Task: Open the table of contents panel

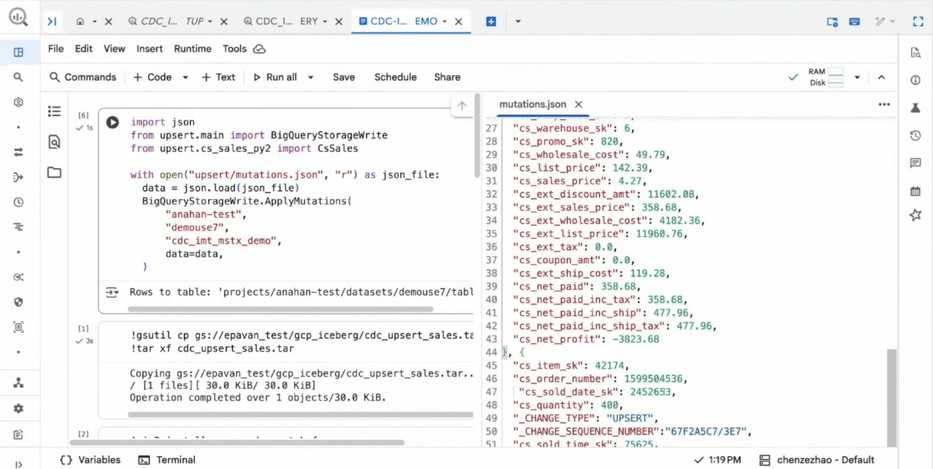Action: pos(54,112)
